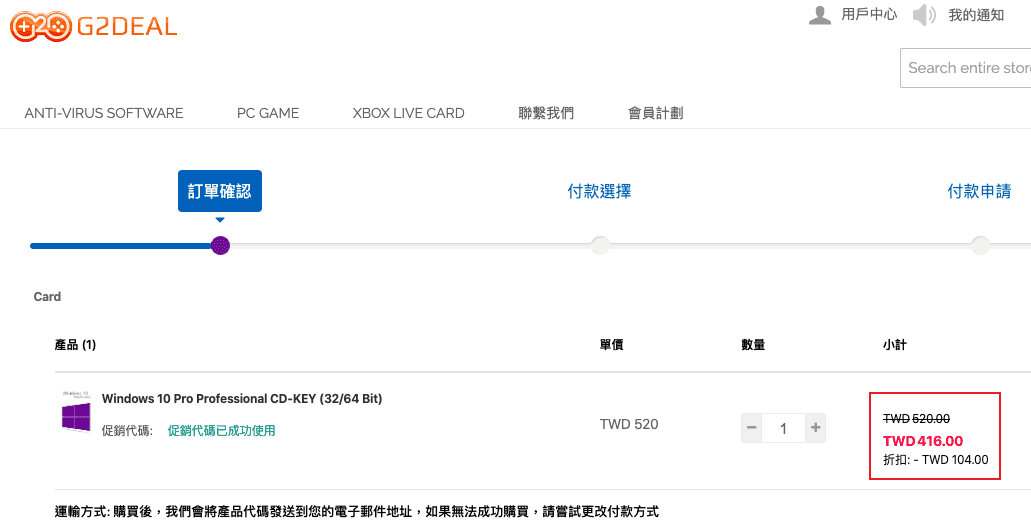This screenshot has width=1031, height=531.
Task: Open 聯繫我們 contact us page
Action: point(546,113)
